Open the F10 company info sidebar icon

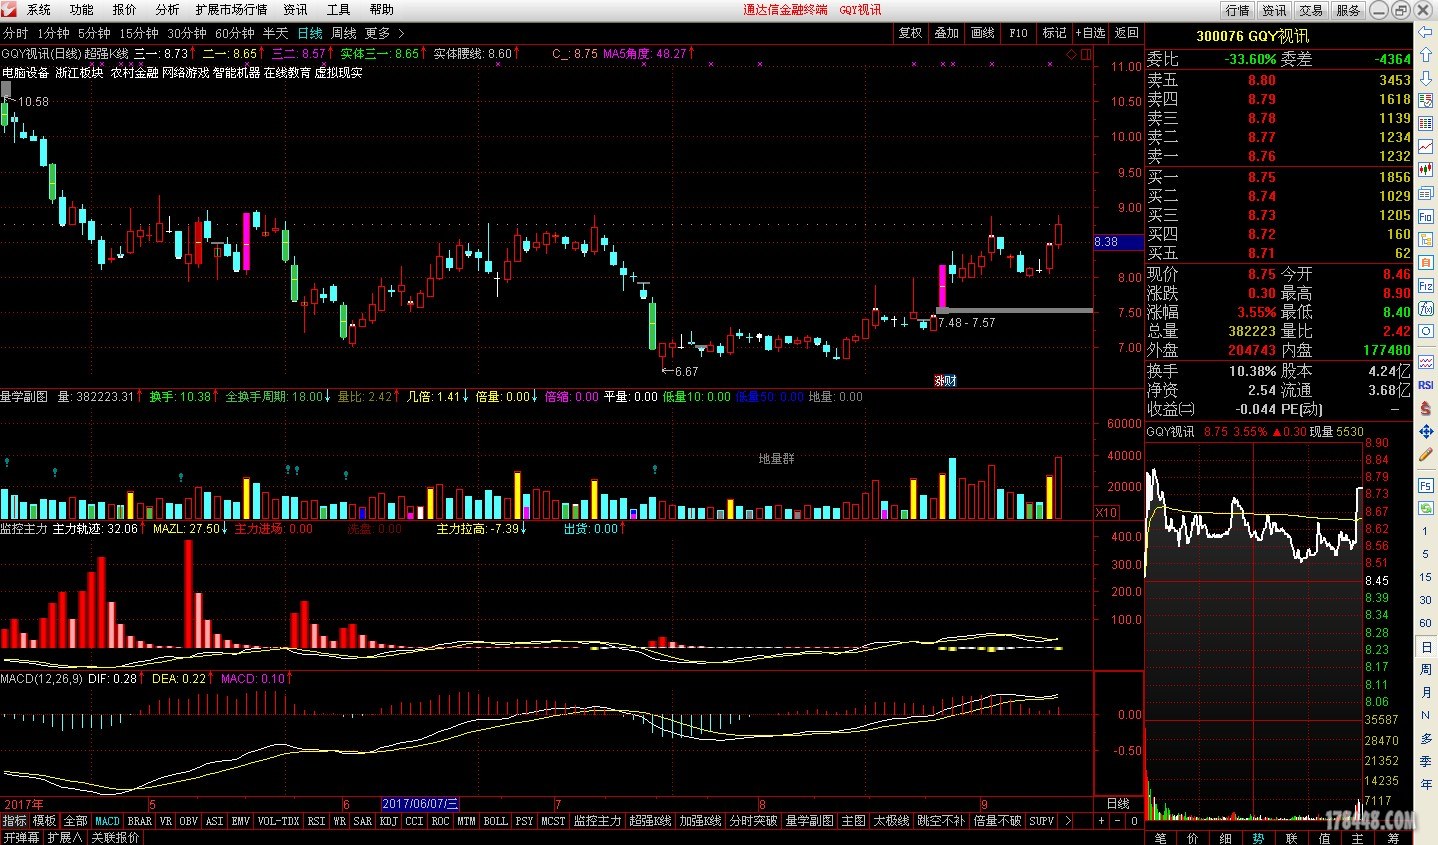click(x=1426, y=216)
